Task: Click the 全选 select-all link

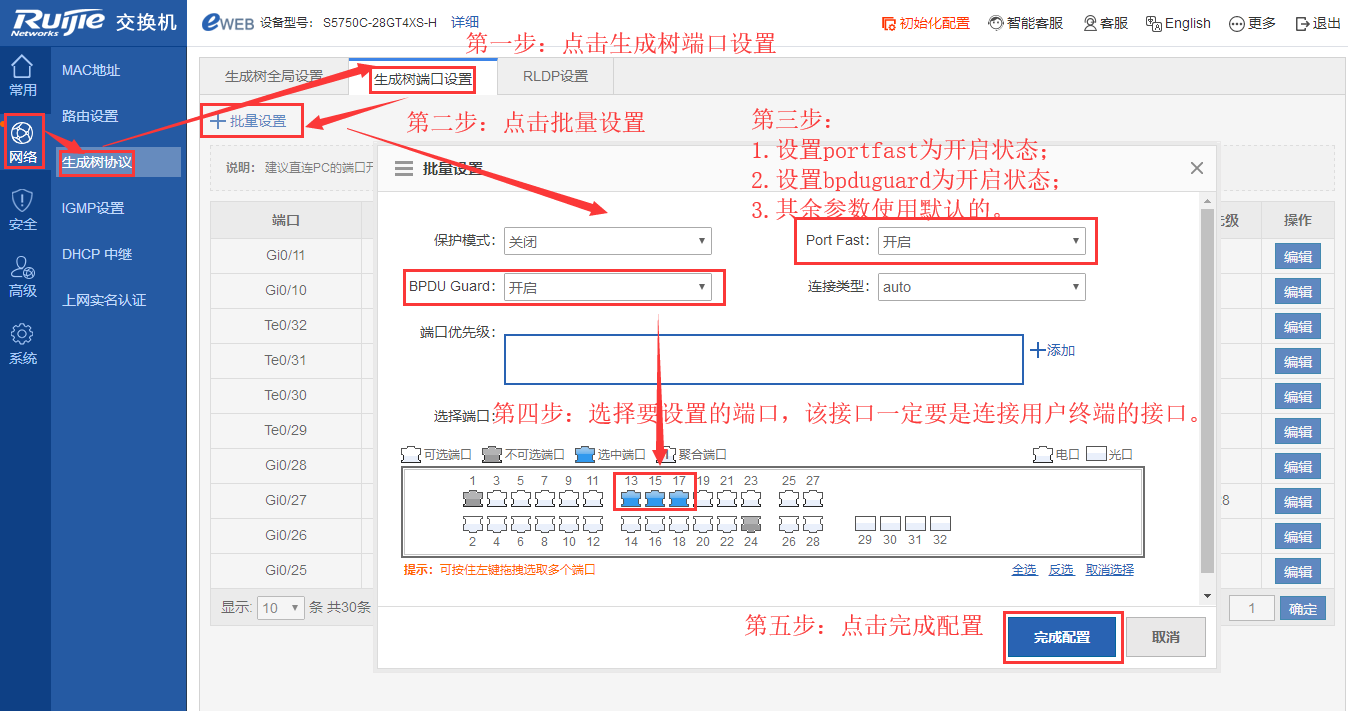Action: tap(1024, 570)
